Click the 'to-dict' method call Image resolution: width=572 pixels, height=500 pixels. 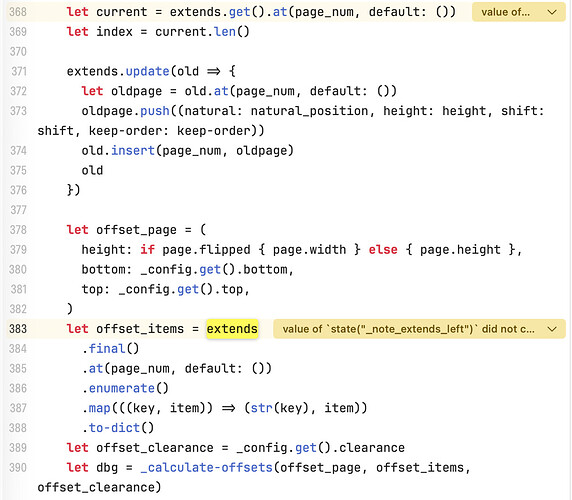pyautogui.click(x=114, y=428)
